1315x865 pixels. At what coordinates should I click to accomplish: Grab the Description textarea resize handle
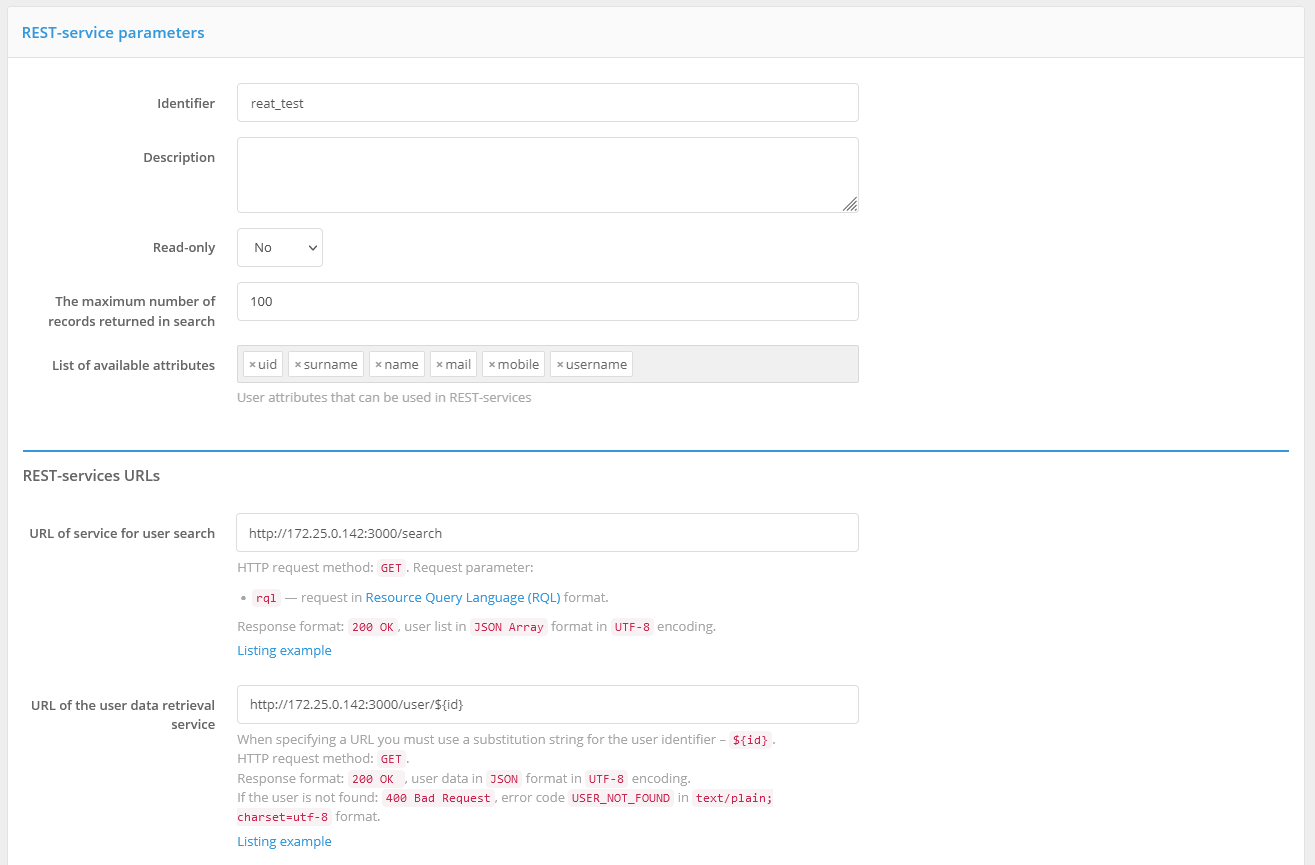pos(849,204)
